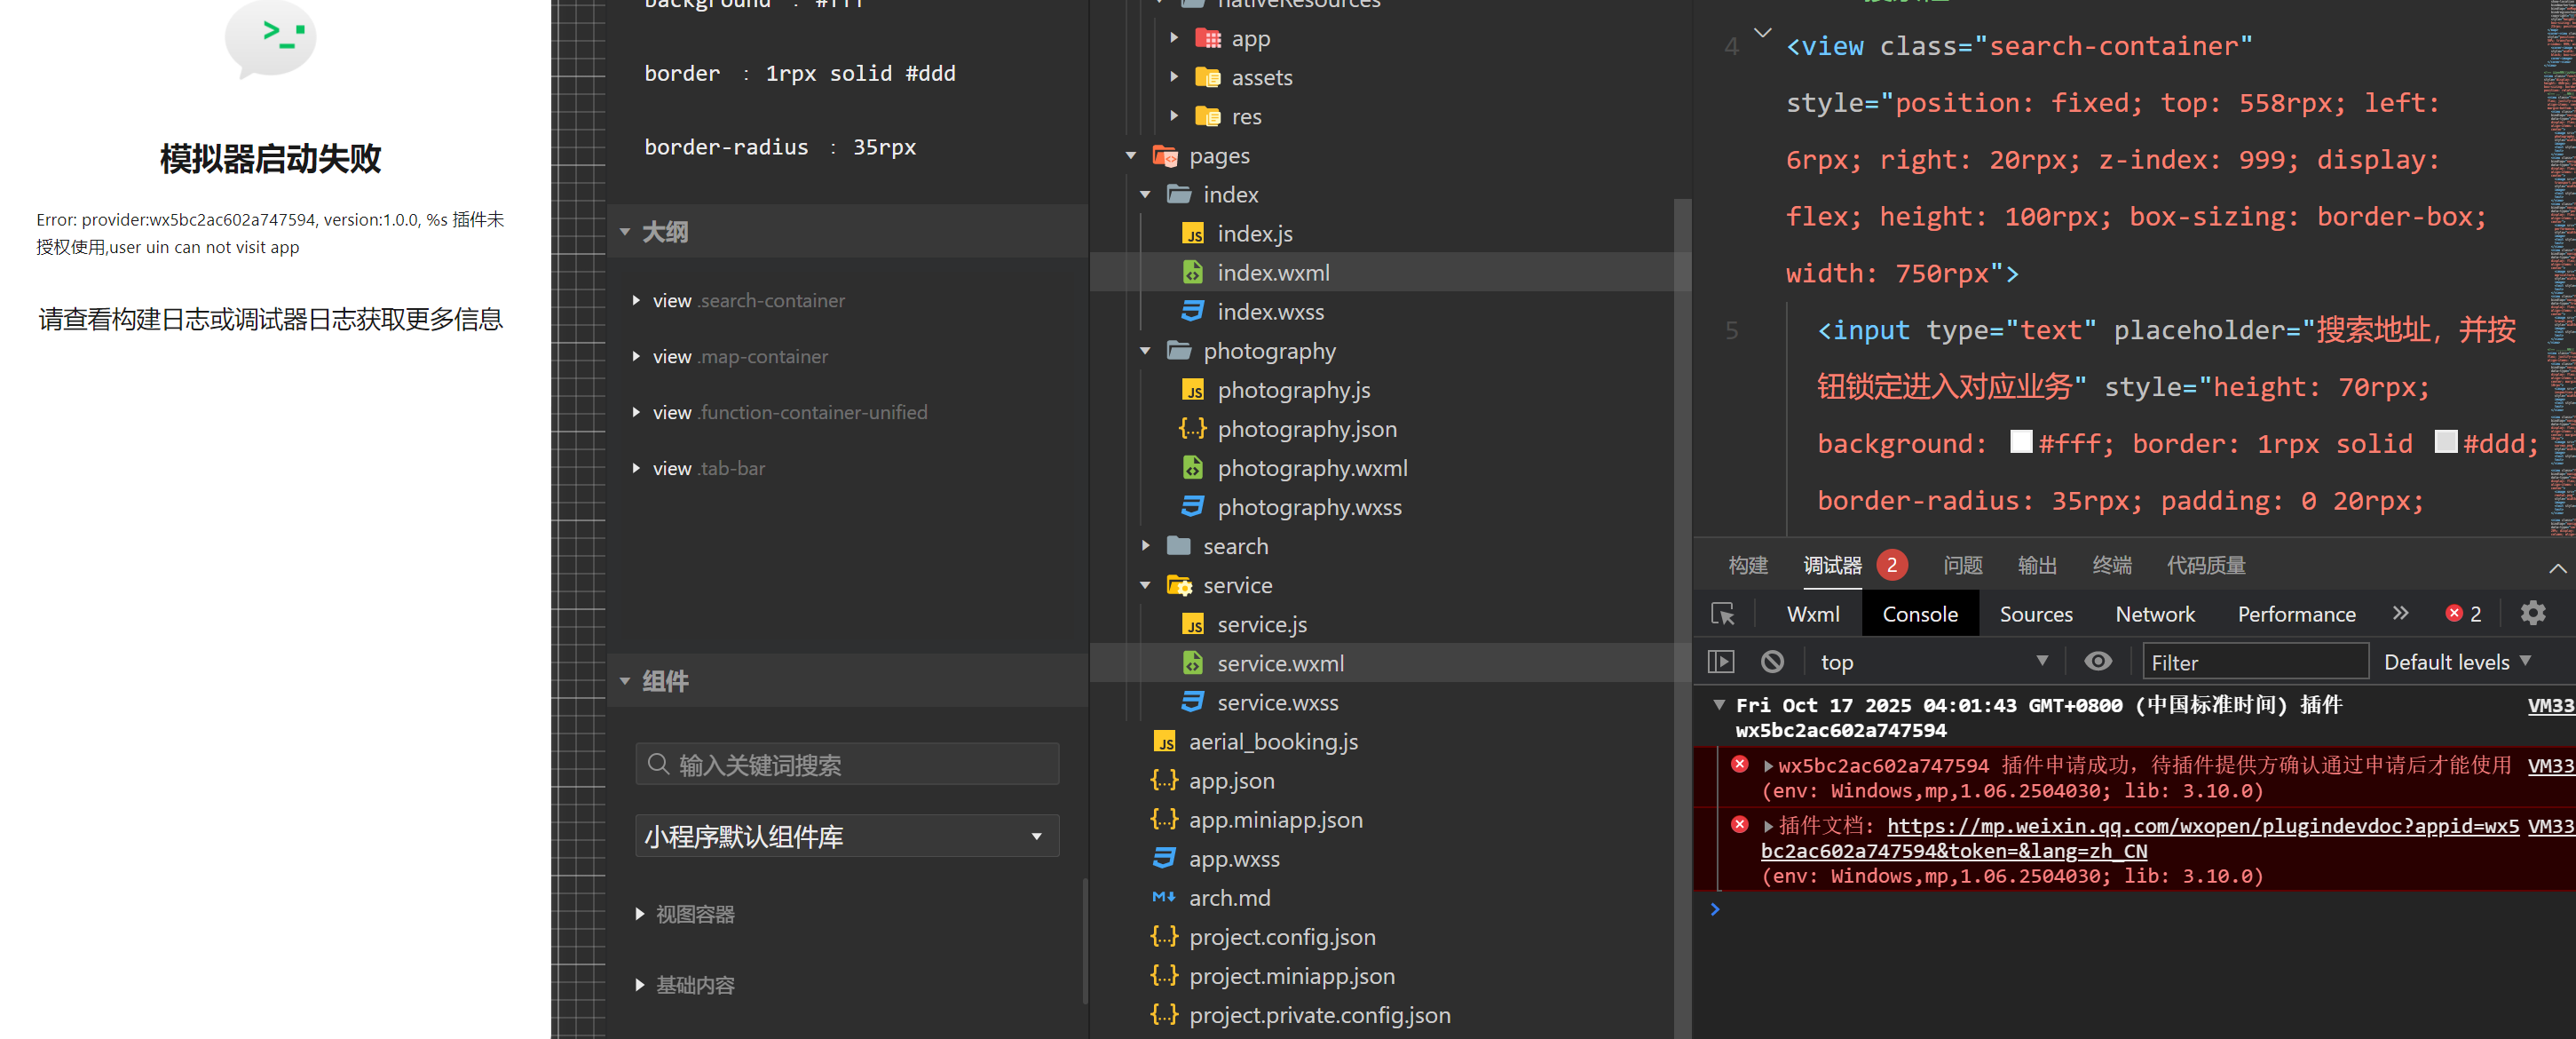Open the plugin documentation link
The image size is (2576, 1039).
pos(2200,826)
